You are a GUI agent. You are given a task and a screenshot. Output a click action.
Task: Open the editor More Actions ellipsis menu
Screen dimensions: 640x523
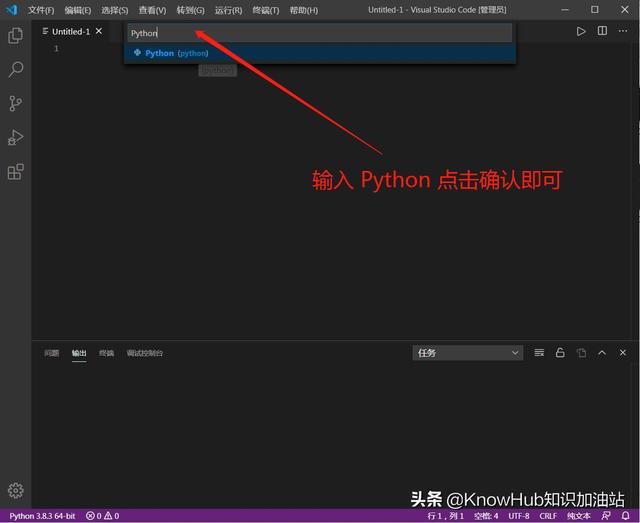pos(623,31)
